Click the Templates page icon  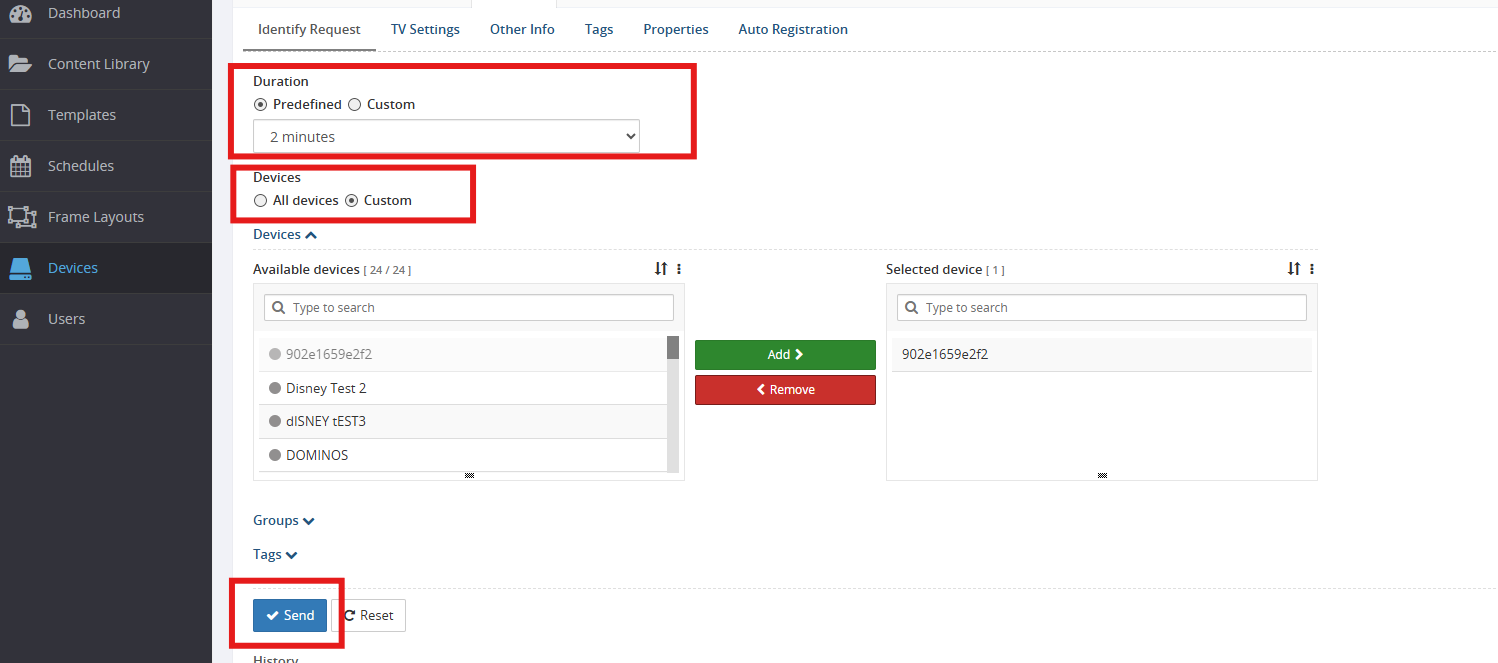tap(20, 115)
